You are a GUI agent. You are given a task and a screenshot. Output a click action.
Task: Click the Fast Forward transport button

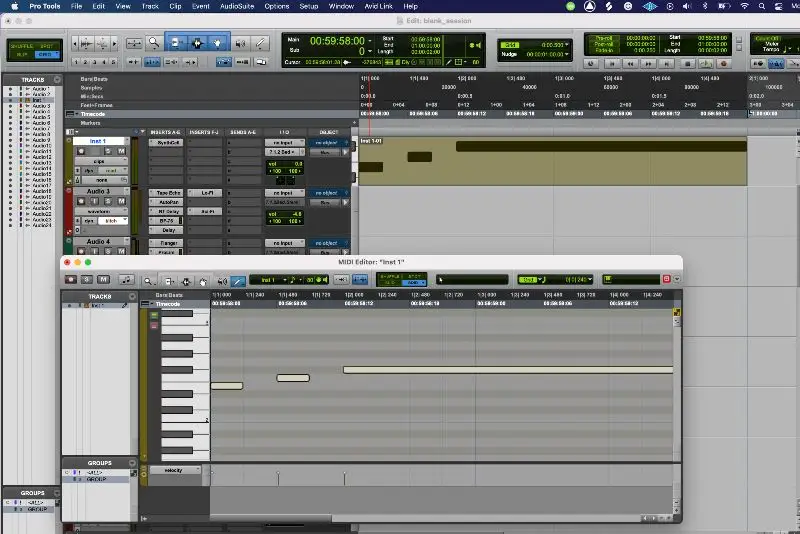648,64
